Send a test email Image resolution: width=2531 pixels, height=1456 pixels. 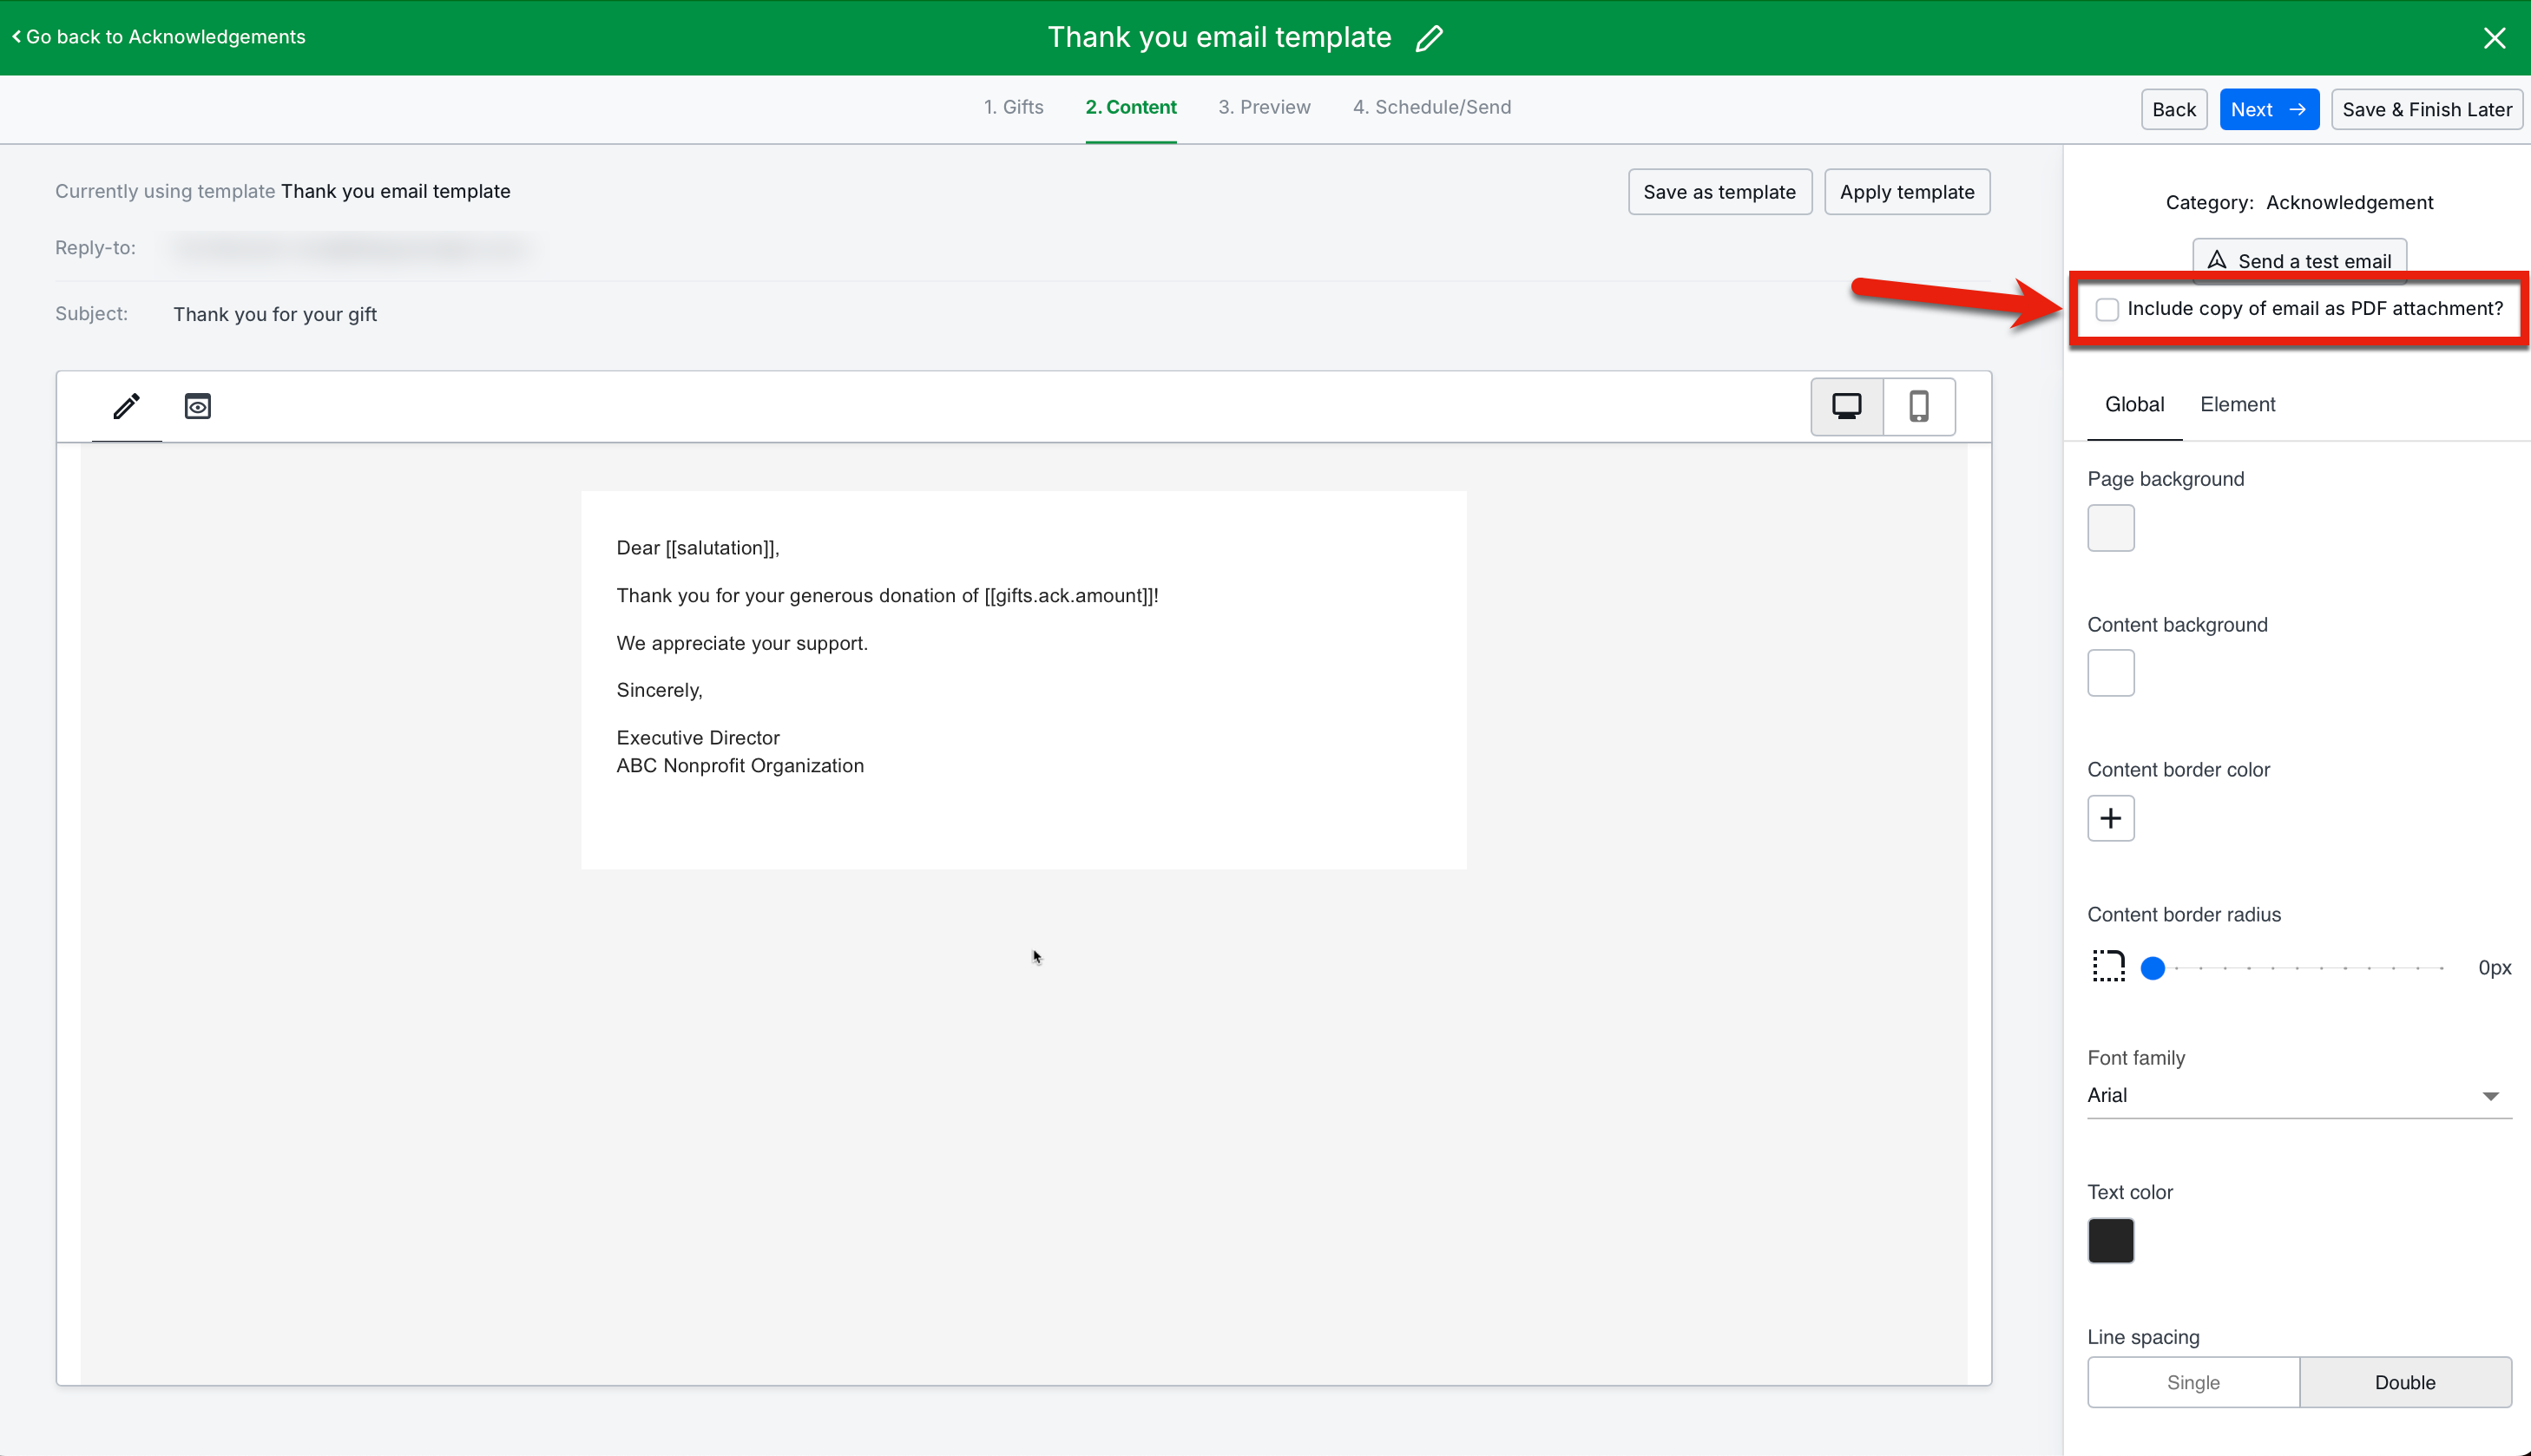(2298, 260)
